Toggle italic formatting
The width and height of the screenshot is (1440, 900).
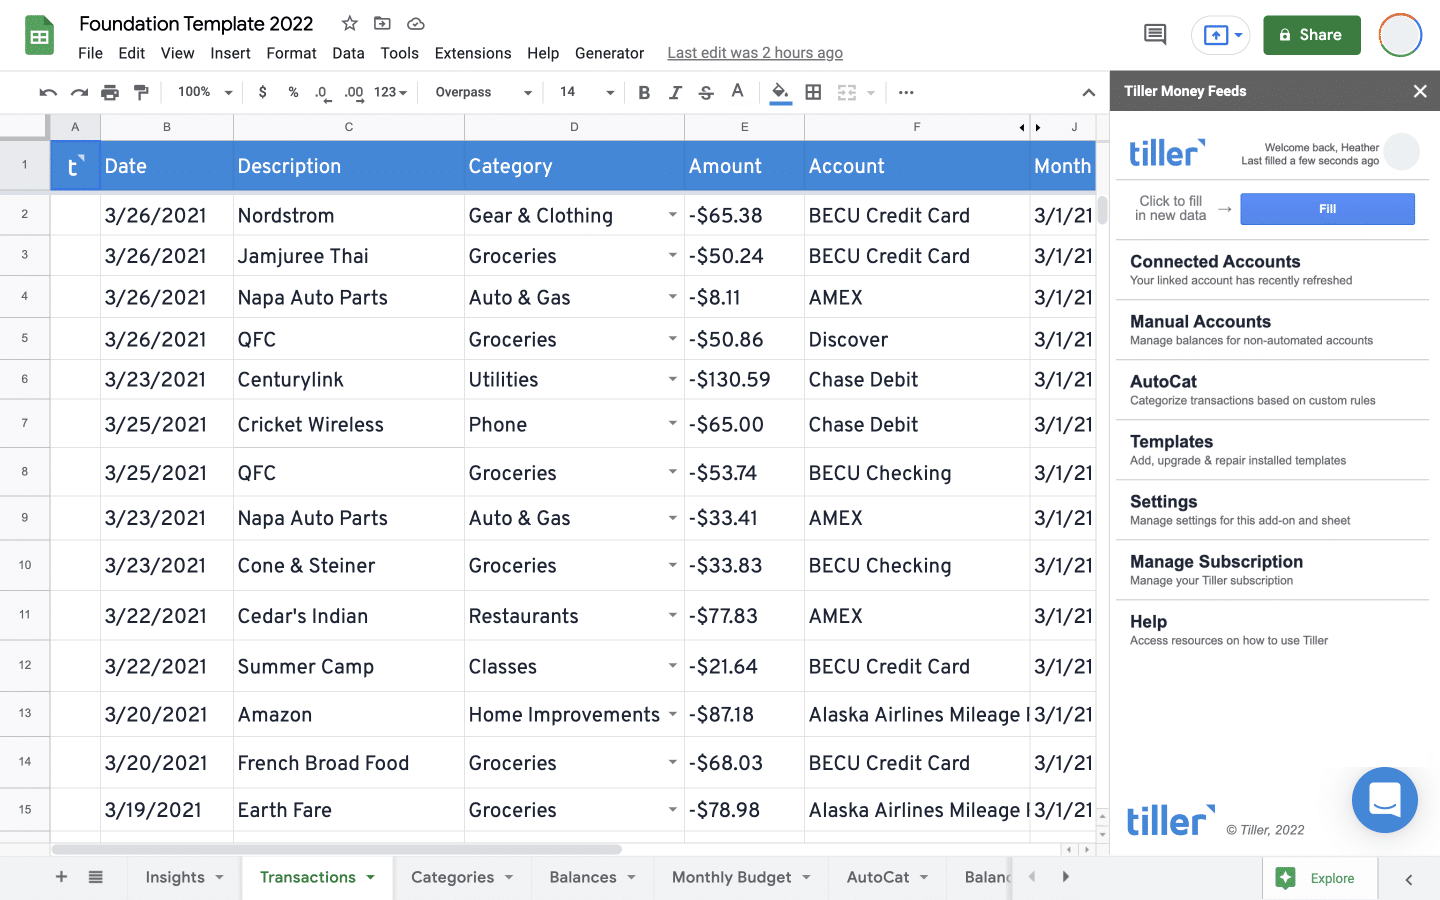[675, 92]
